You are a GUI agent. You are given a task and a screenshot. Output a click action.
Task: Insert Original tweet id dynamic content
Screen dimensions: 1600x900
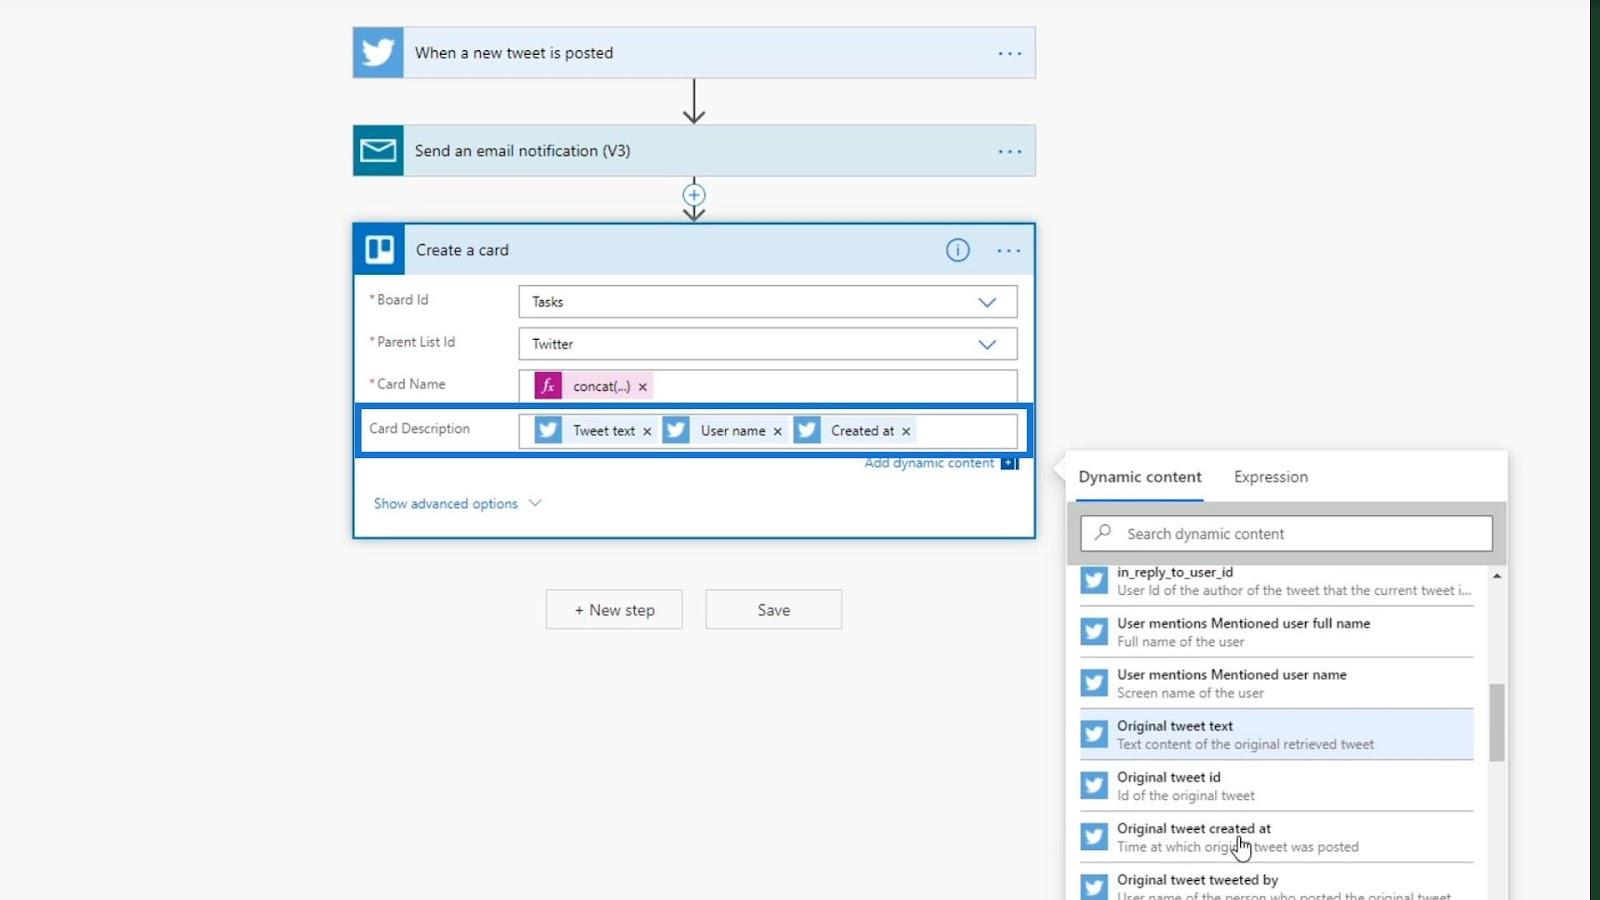1276,786
